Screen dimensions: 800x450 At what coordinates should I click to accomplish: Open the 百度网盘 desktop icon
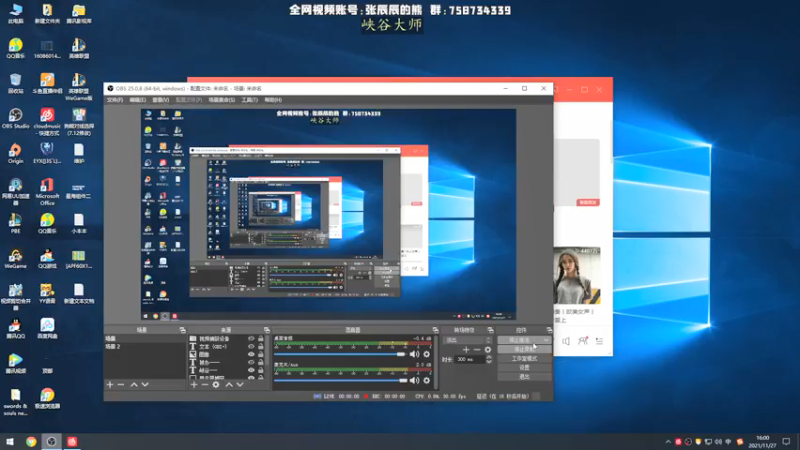tap(47, 329)
